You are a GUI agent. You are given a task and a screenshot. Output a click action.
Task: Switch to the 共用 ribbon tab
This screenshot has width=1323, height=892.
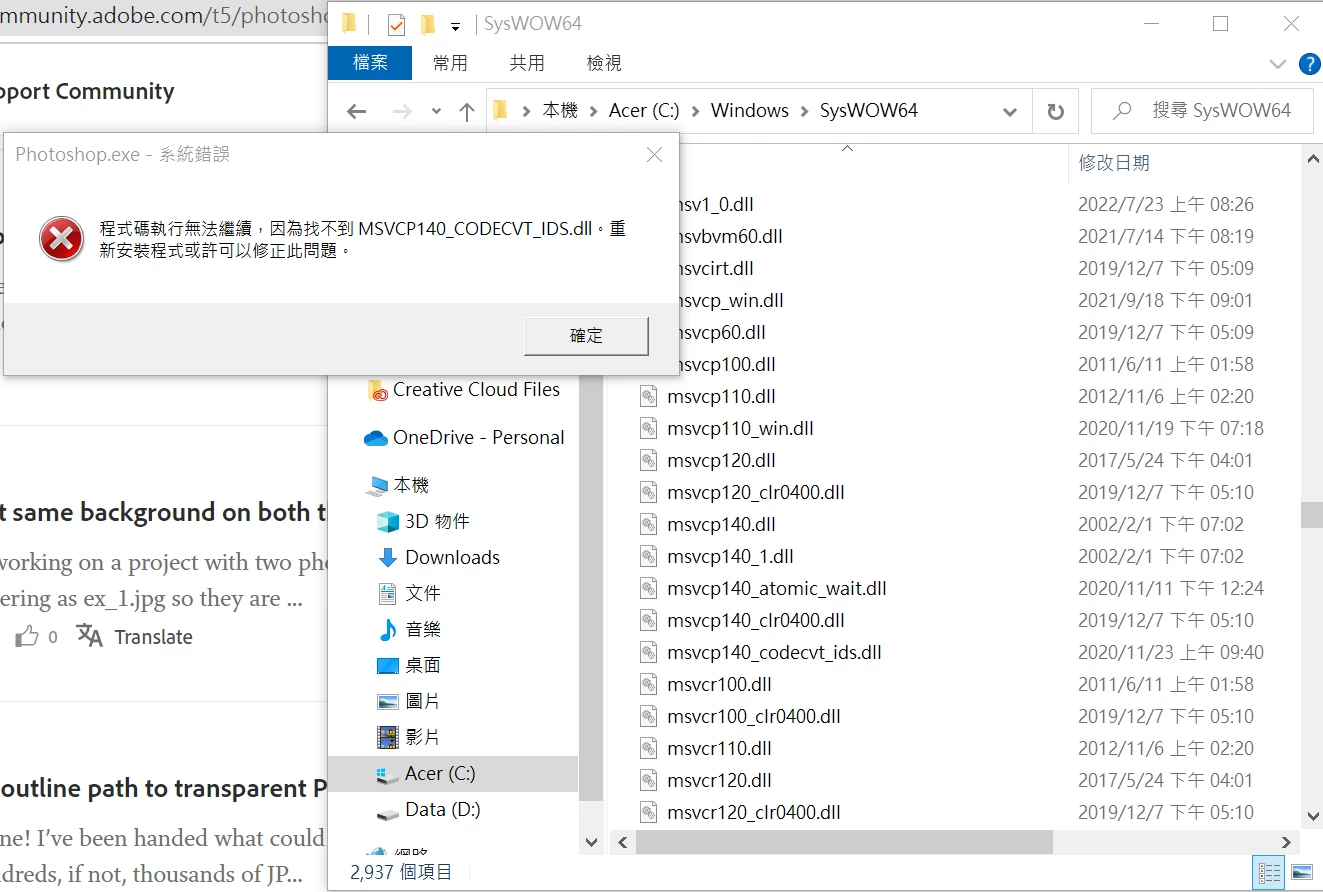click(527, 63)
